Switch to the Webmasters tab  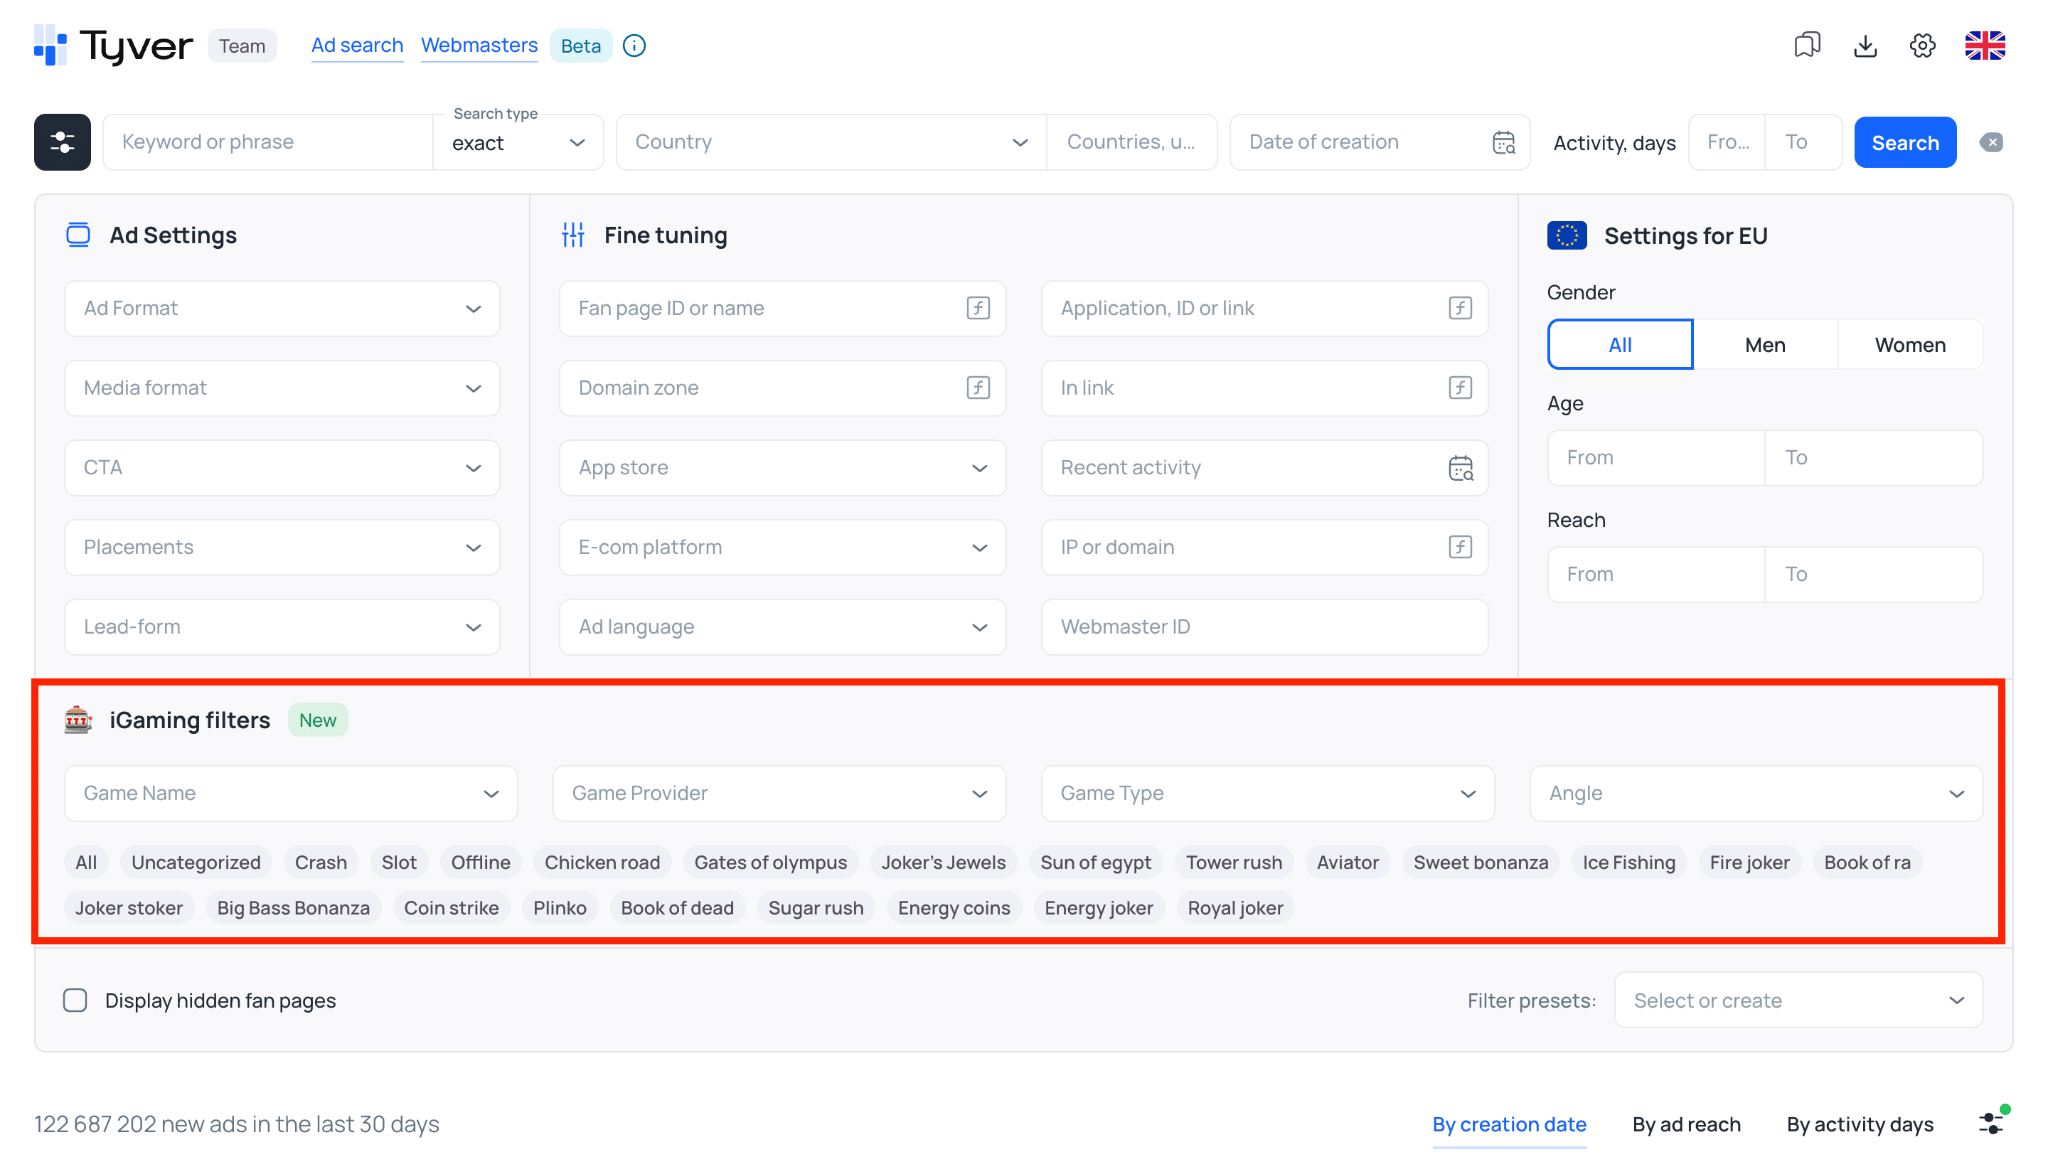tap(479, 46)
